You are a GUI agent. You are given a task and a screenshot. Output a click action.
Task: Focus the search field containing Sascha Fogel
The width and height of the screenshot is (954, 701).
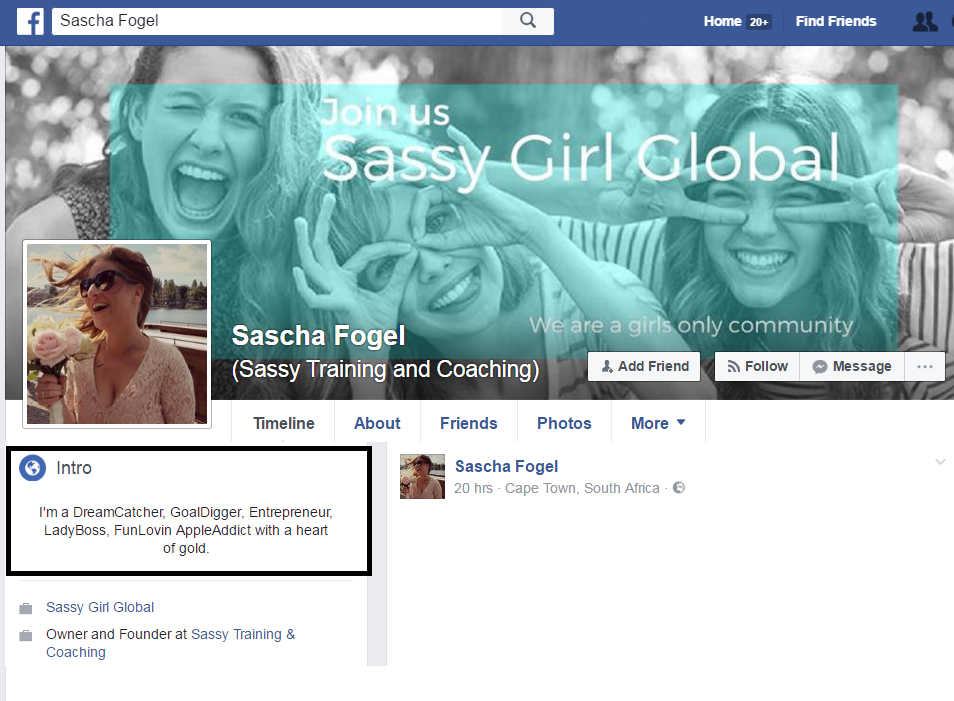277,21
